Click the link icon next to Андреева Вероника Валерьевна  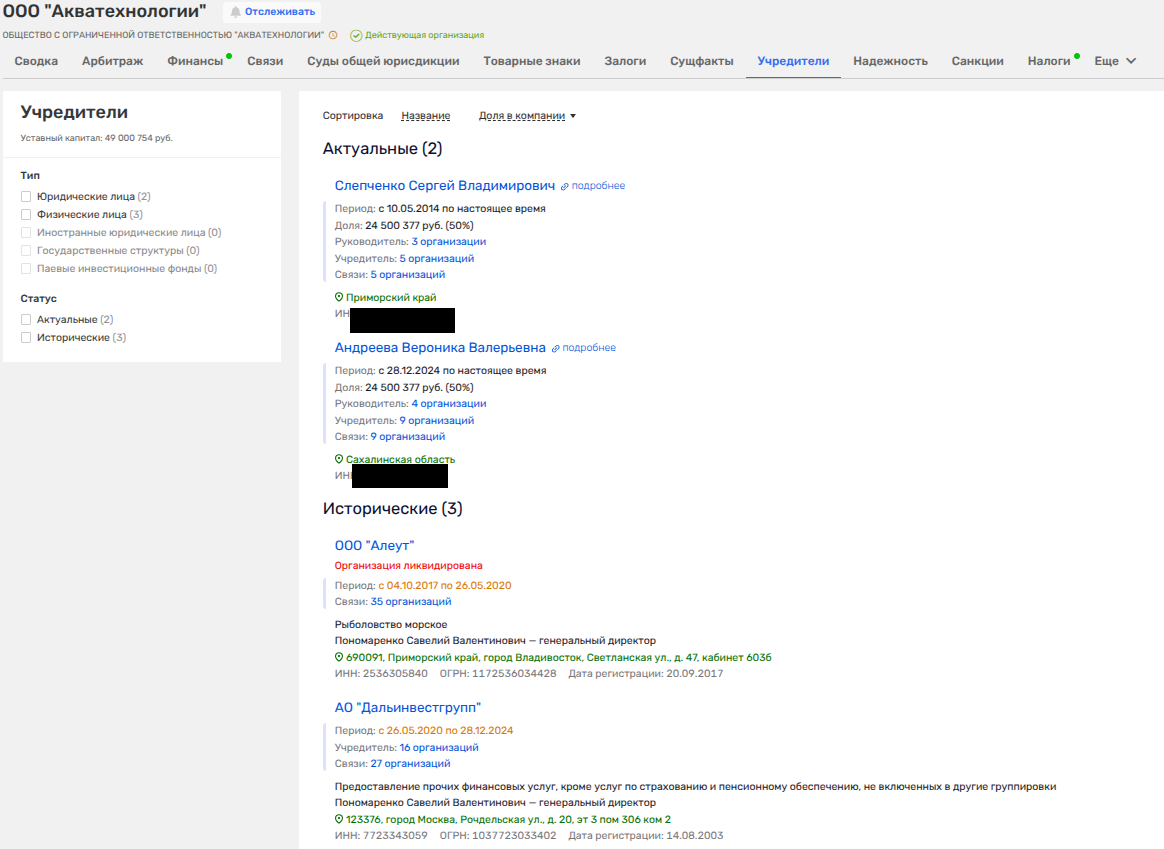tap(555, 348)
